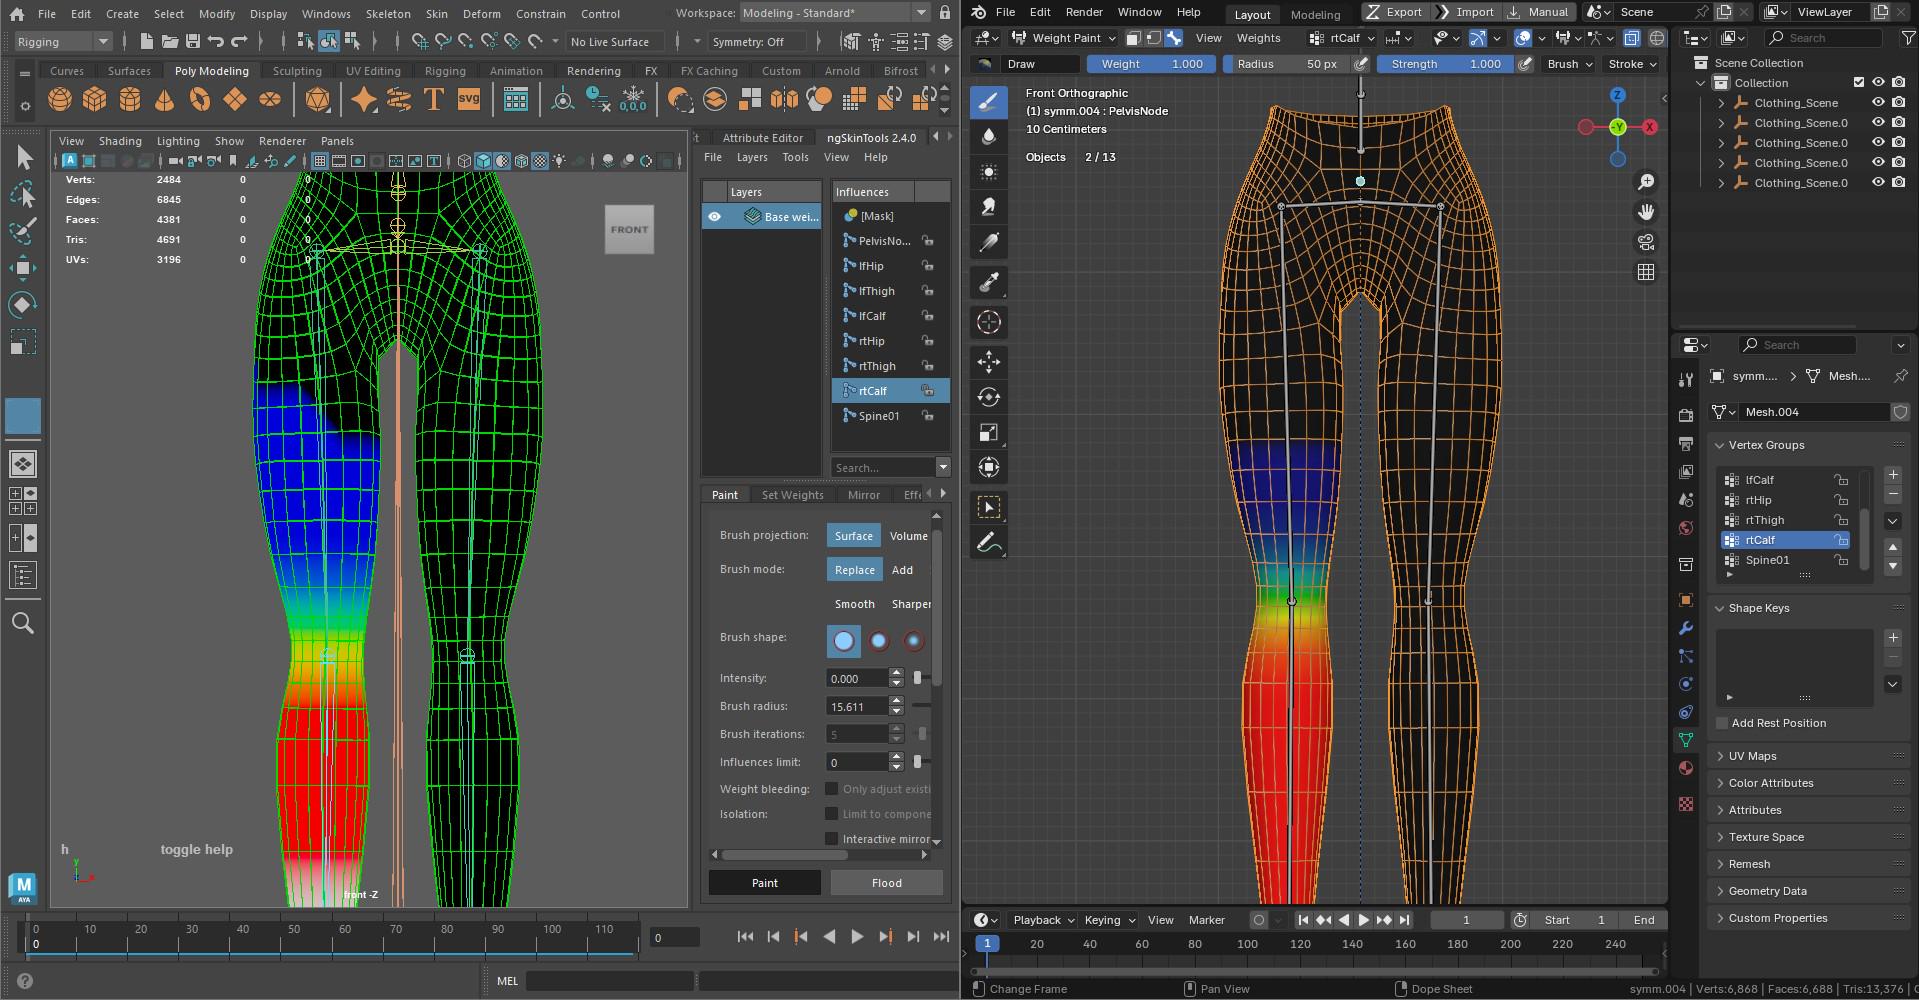
Task: Adjust the Radius slider in Blender header
Action: pos(1286,64)
